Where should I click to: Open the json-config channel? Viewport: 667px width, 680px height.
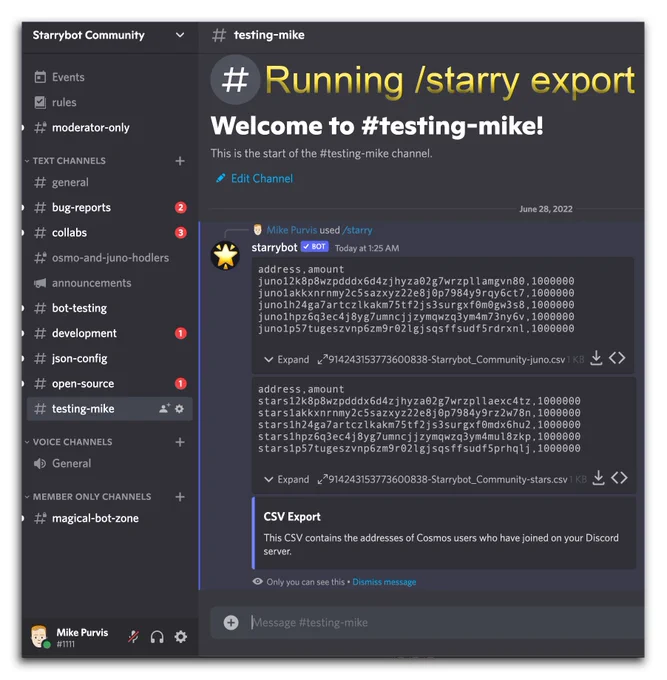tap(71, 358)
